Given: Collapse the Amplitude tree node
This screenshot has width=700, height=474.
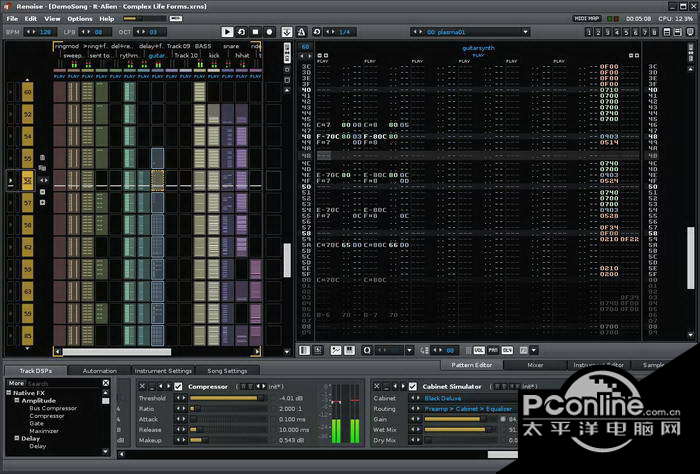Looking at the screenshot, I should tap(17, 400).
